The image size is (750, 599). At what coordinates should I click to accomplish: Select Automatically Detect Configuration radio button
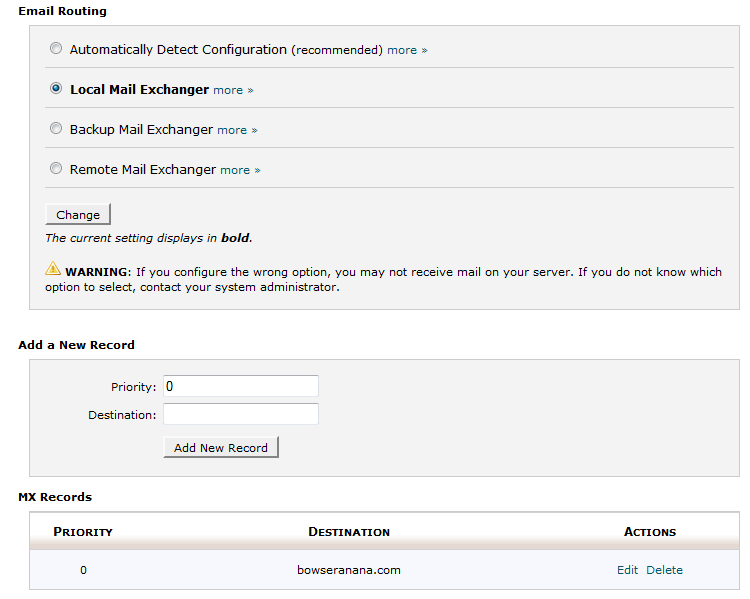pyautogui.click(x=56, y=48)
